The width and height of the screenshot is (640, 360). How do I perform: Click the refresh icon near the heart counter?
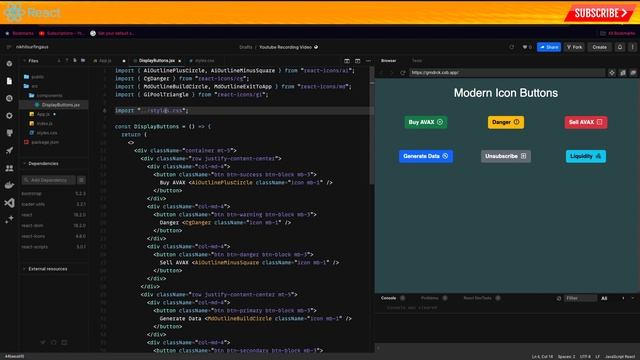511,47
